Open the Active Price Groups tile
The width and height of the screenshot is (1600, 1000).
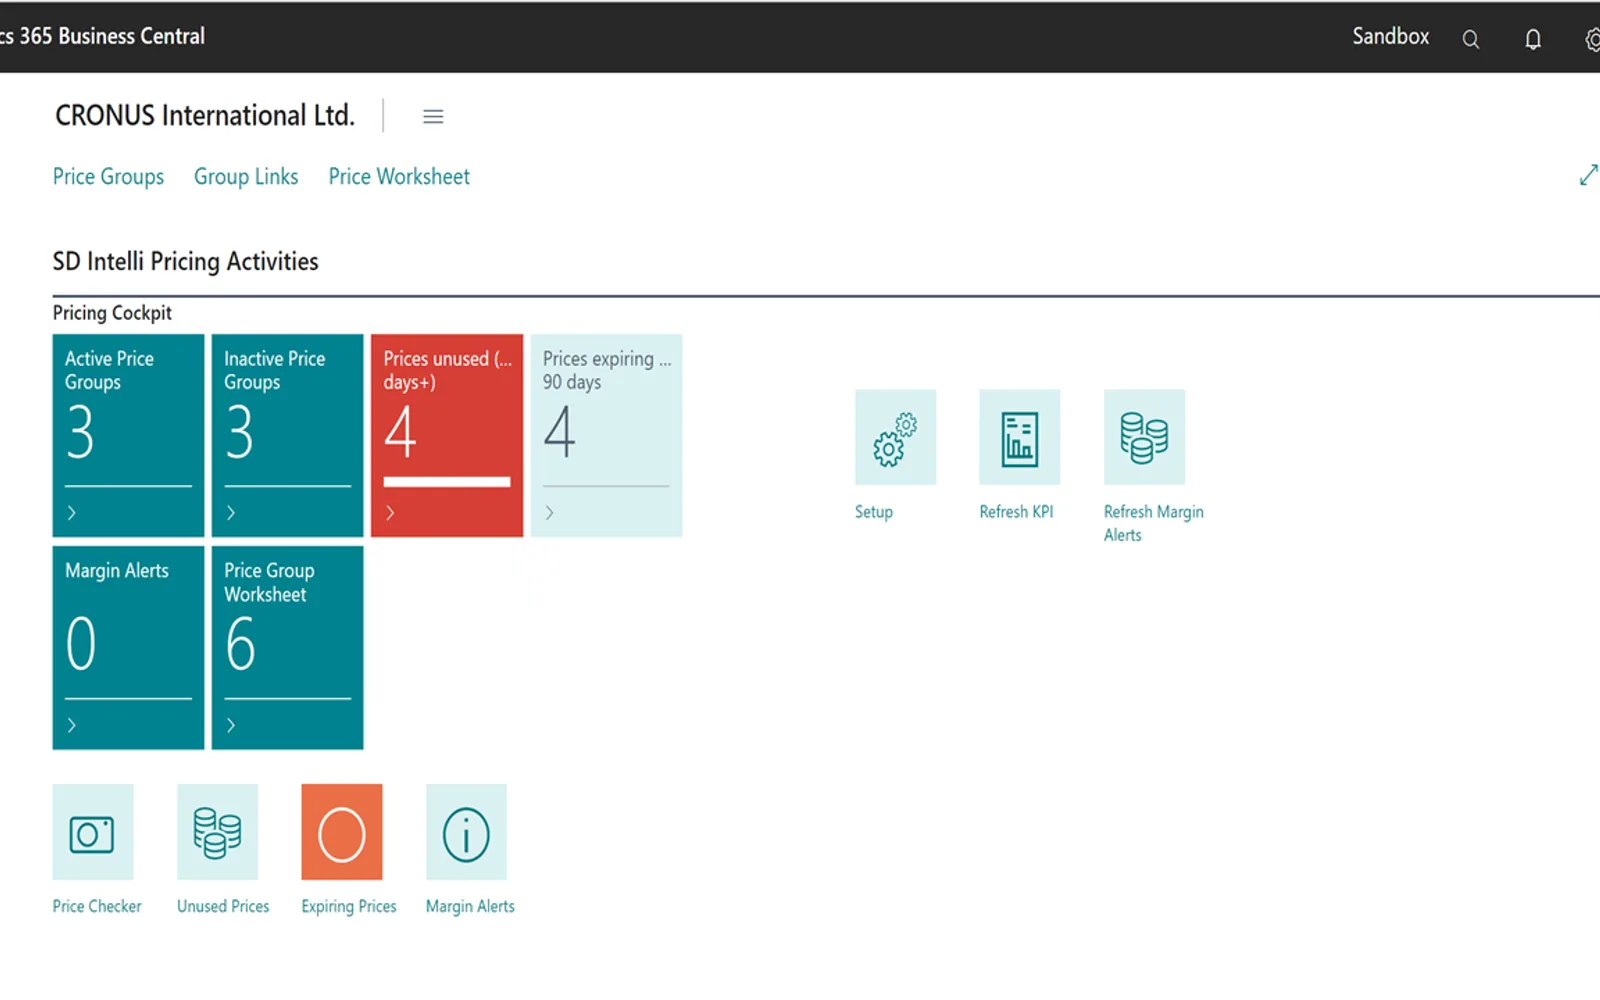coord(128,435)
